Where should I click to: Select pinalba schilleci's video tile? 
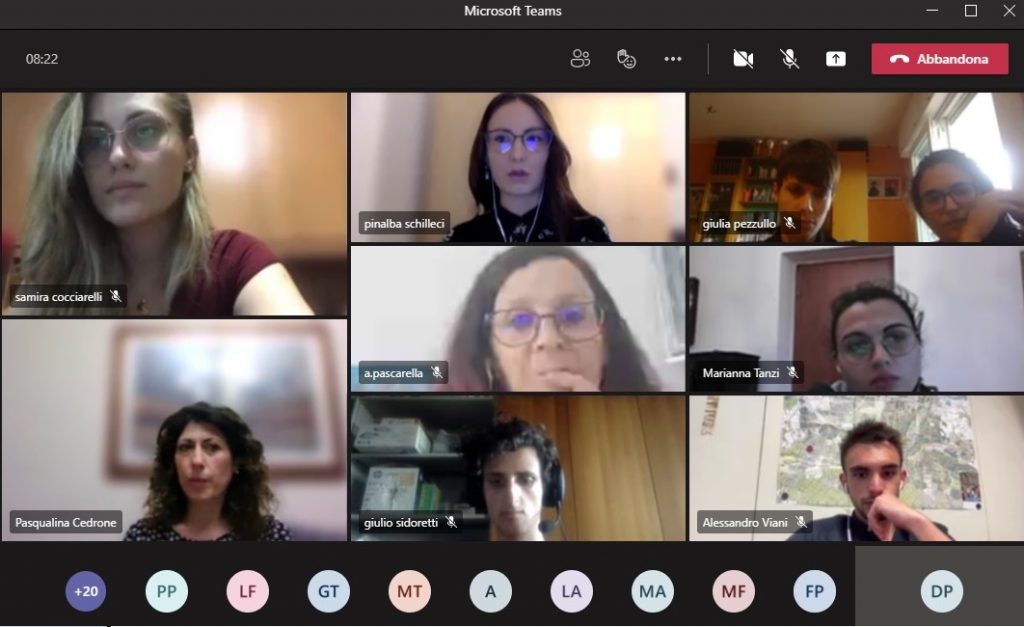(x=518, y=167)
